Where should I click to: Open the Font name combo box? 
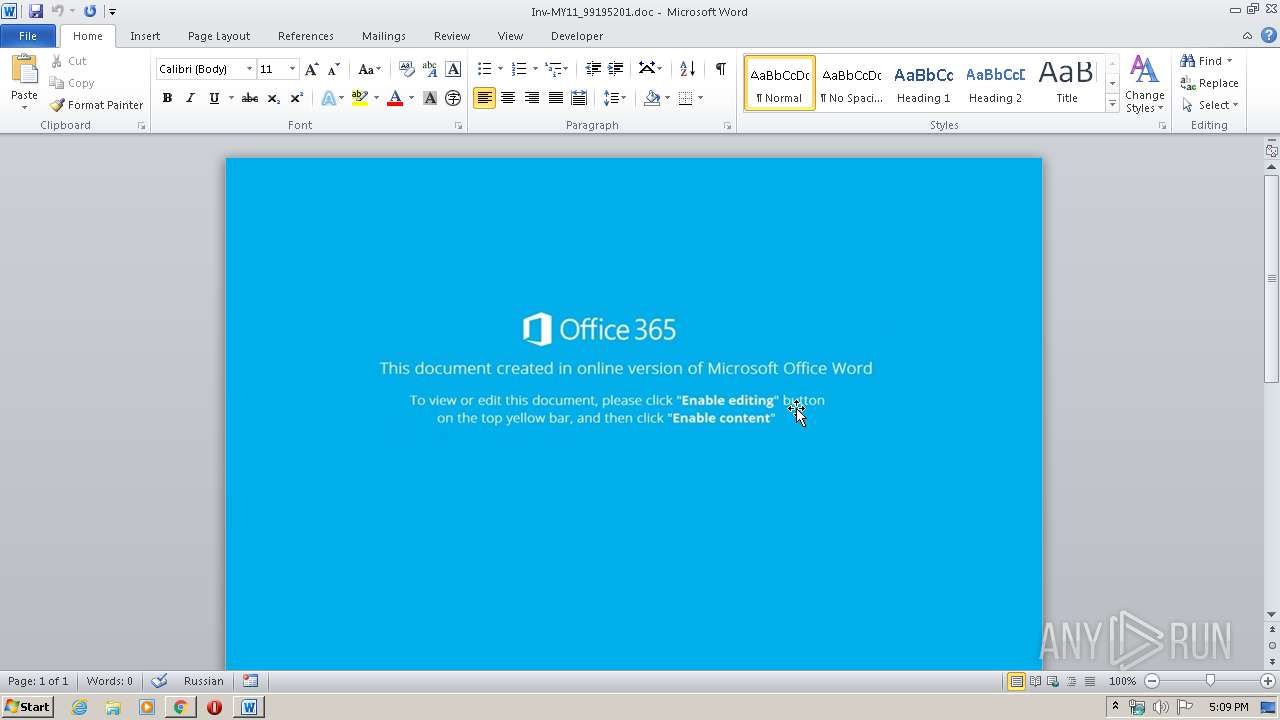click(205, 69)
